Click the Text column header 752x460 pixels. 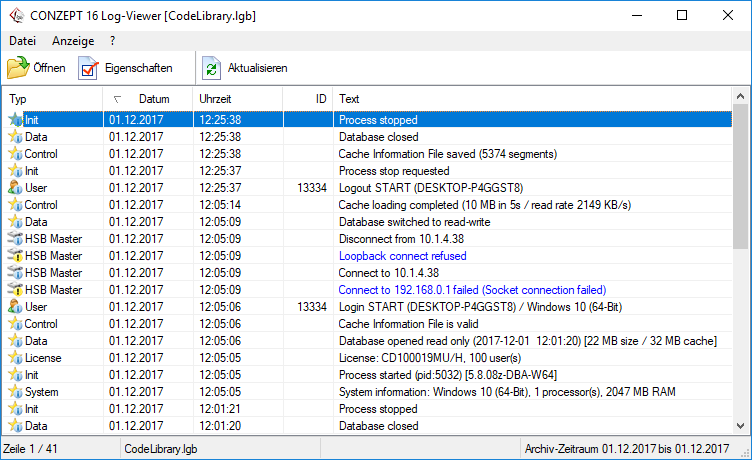pos(349,99)
